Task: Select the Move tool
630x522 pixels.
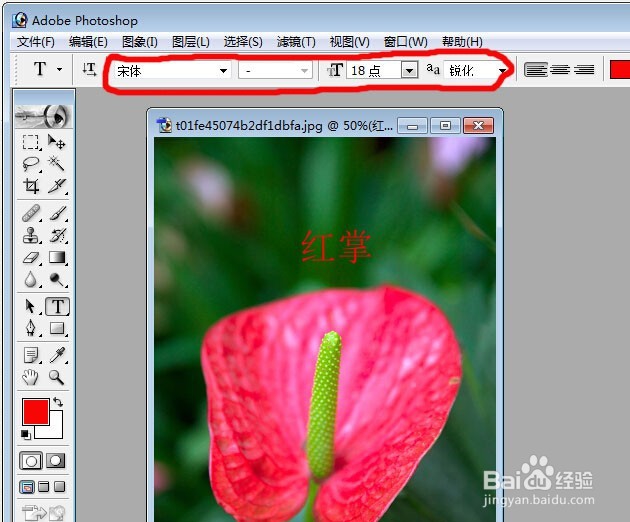Action: tap(57, 142)
